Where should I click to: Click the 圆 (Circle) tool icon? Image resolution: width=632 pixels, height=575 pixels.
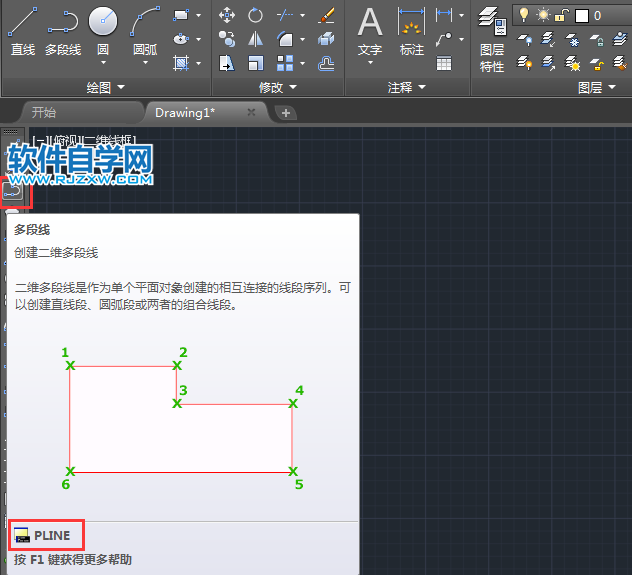103,30
